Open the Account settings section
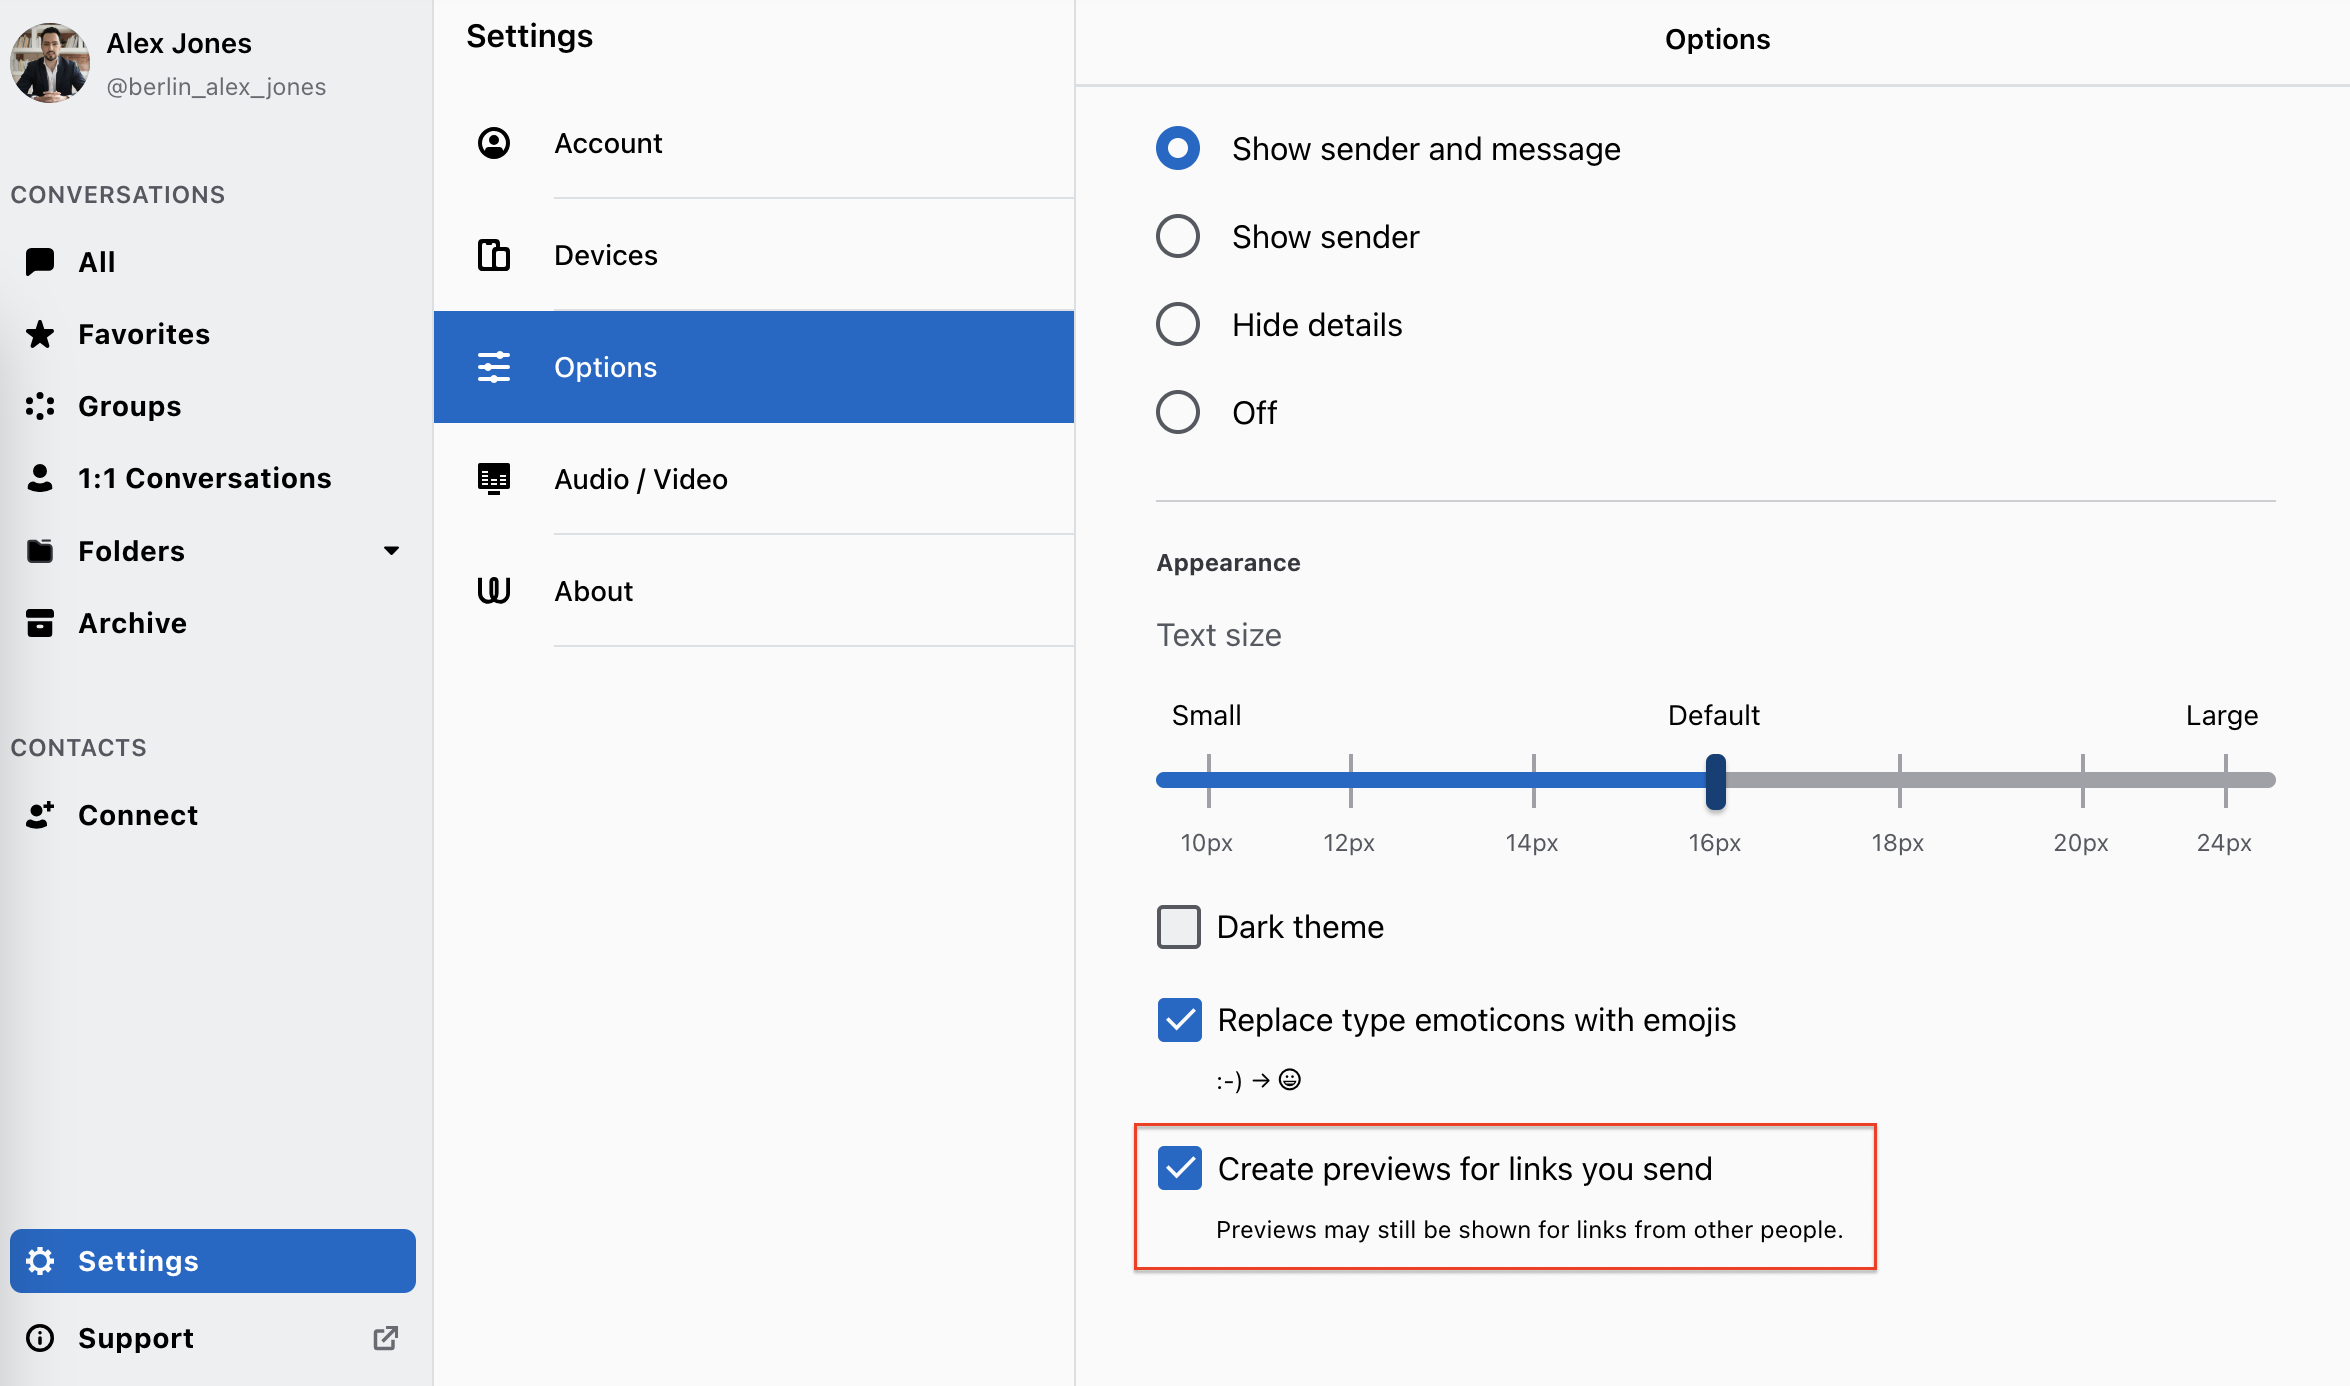The image size is (2350, 1386). pyautogui.click(x=754, y=143)
